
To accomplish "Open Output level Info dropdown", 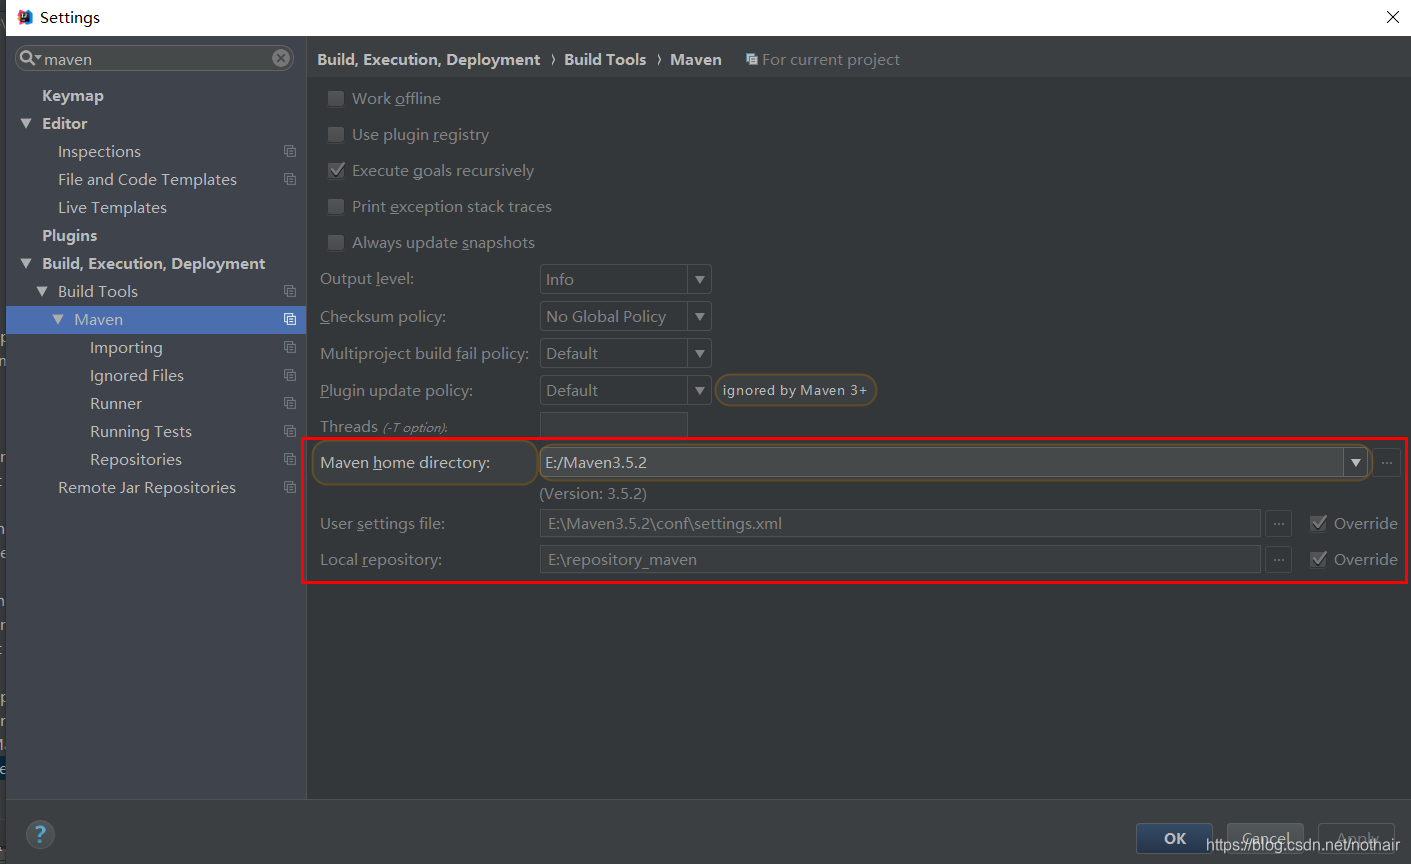I will (625, 279).
